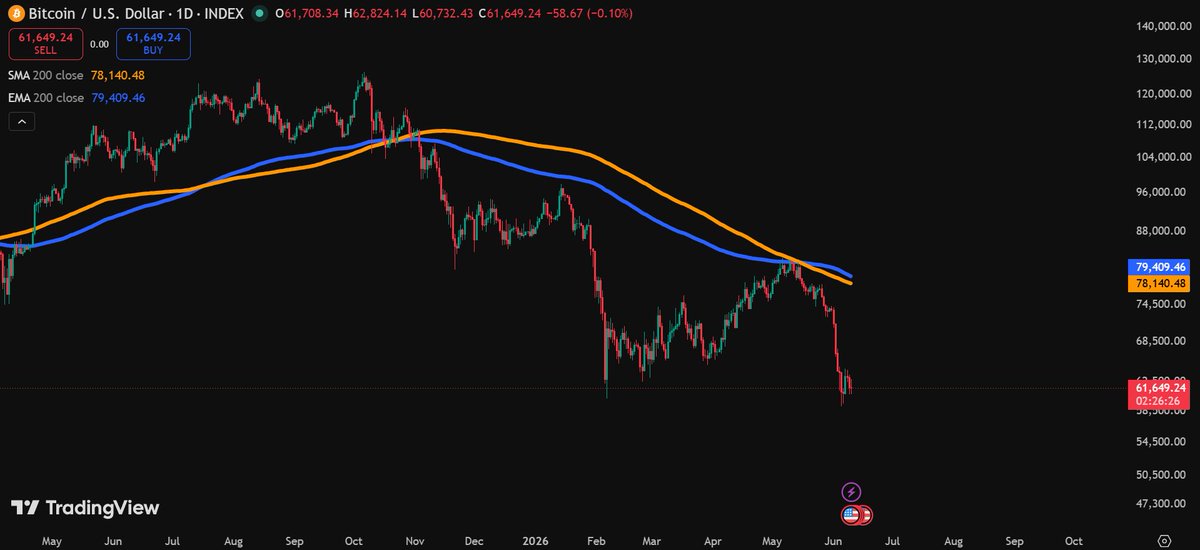This screenshot has height=550, width=1200.
Task: Click the 112,000.00 price scale label
Action: click(1164, 125)
